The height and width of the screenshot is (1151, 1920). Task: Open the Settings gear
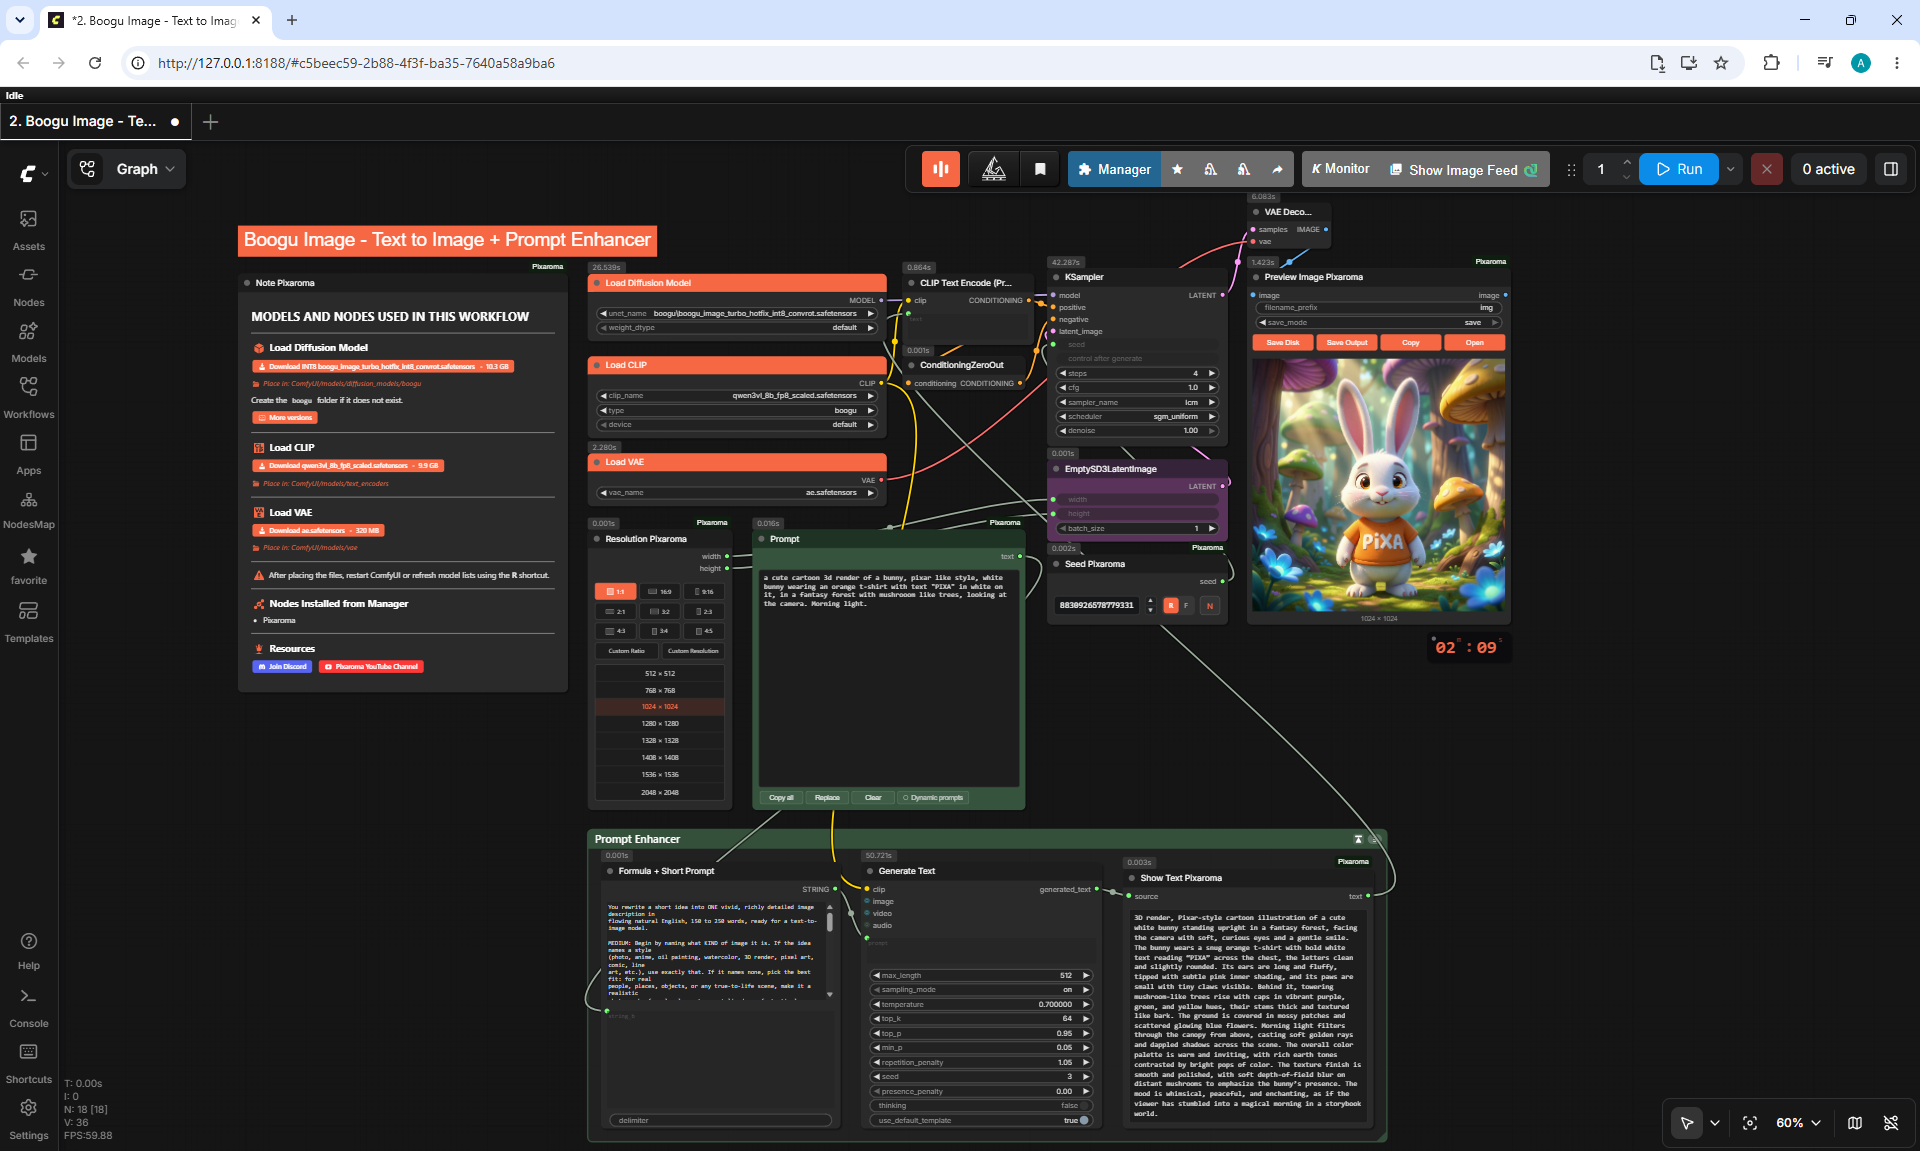coord(28,1118)
